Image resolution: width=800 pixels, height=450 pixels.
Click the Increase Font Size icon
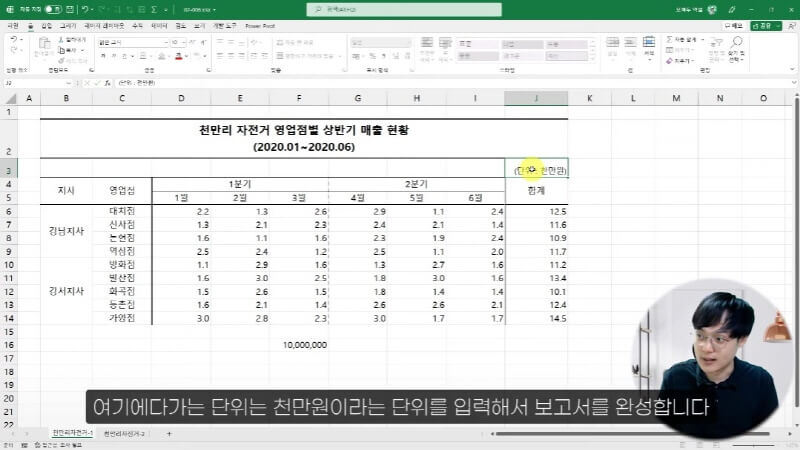coord(193,42)
